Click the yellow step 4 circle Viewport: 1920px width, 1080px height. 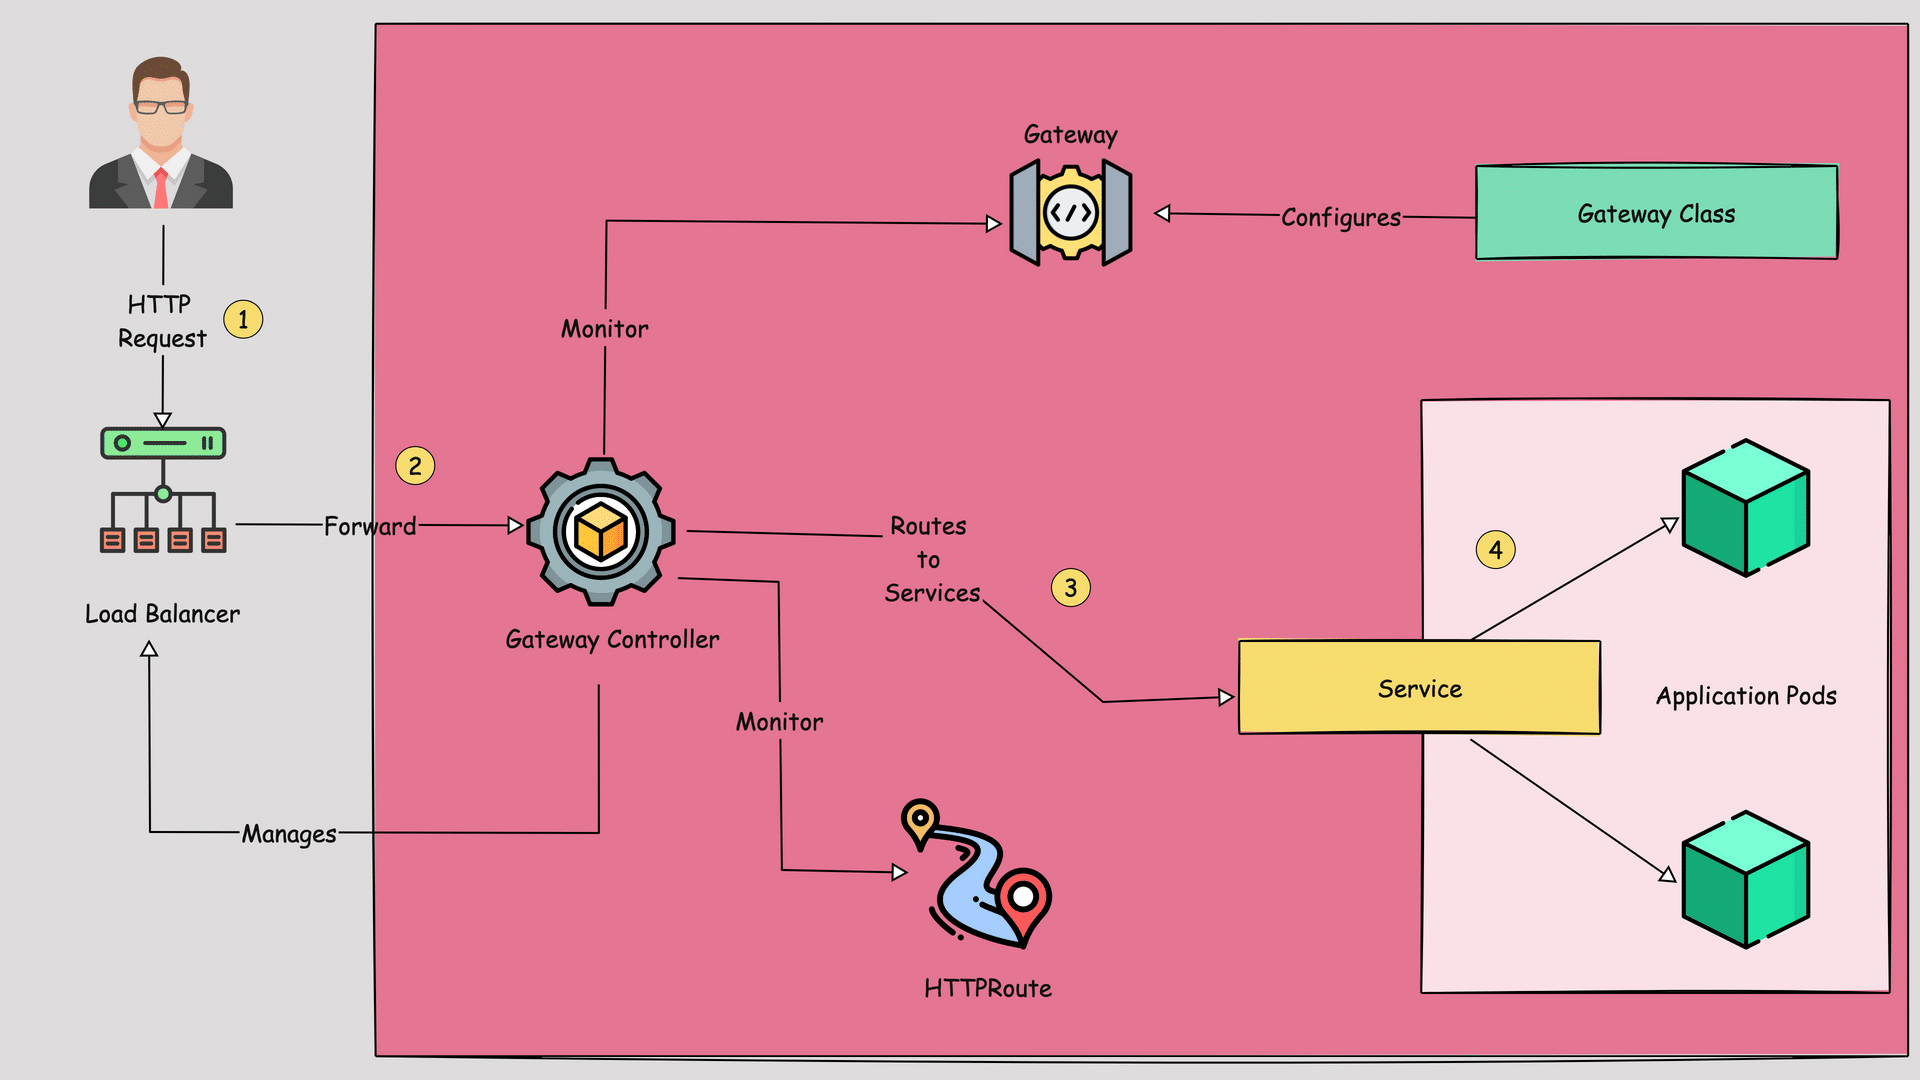(x=1495, y=550)
